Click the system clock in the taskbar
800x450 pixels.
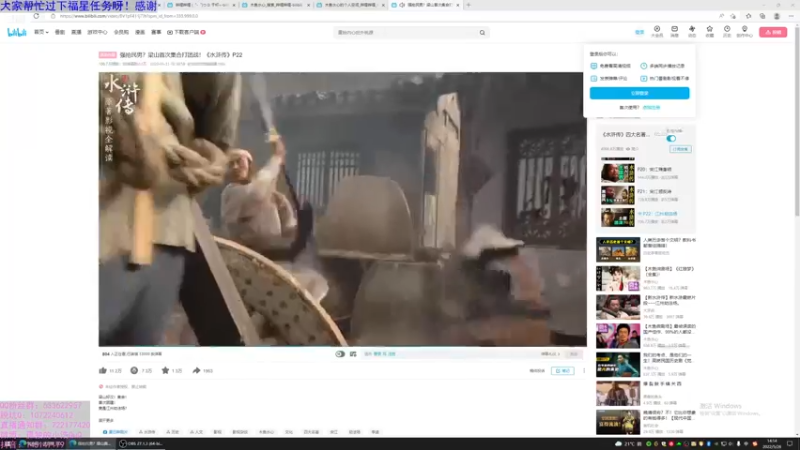772,444
